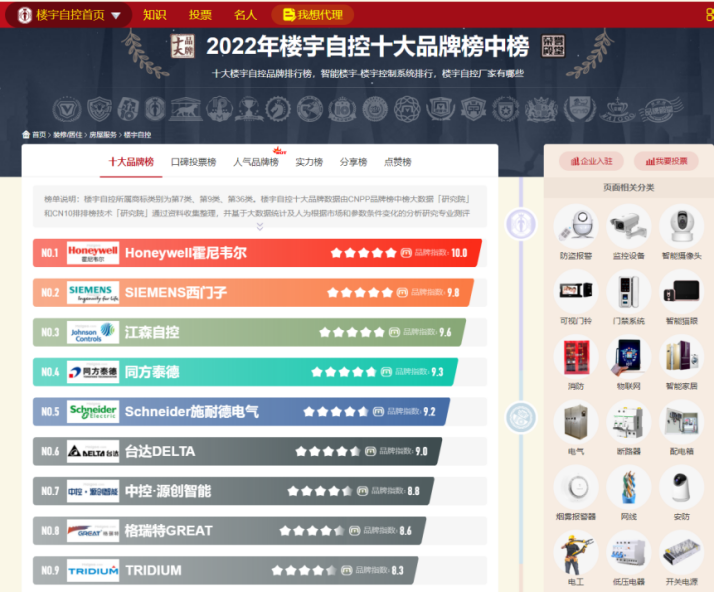Open the 可视门铃 category icon
Screen dimensions: 714x593
click(576, 291)
